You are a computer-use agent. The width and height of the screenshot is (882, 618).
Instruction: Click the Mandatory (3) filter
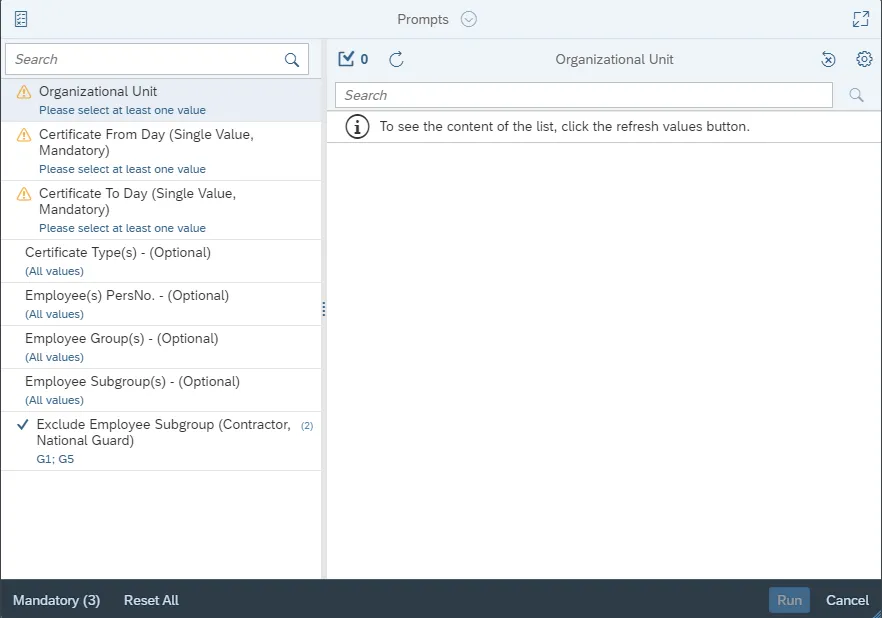coord(56,600)
